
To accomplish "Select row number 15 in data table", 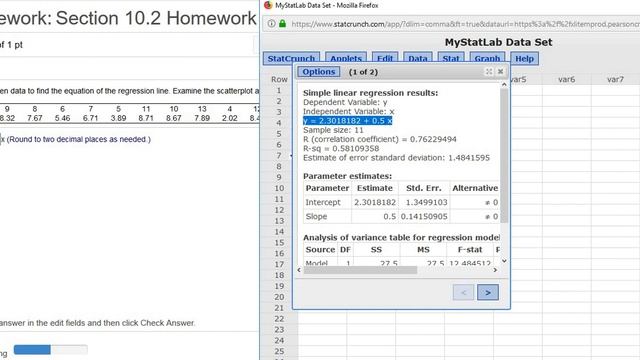I will pos(279,242).
